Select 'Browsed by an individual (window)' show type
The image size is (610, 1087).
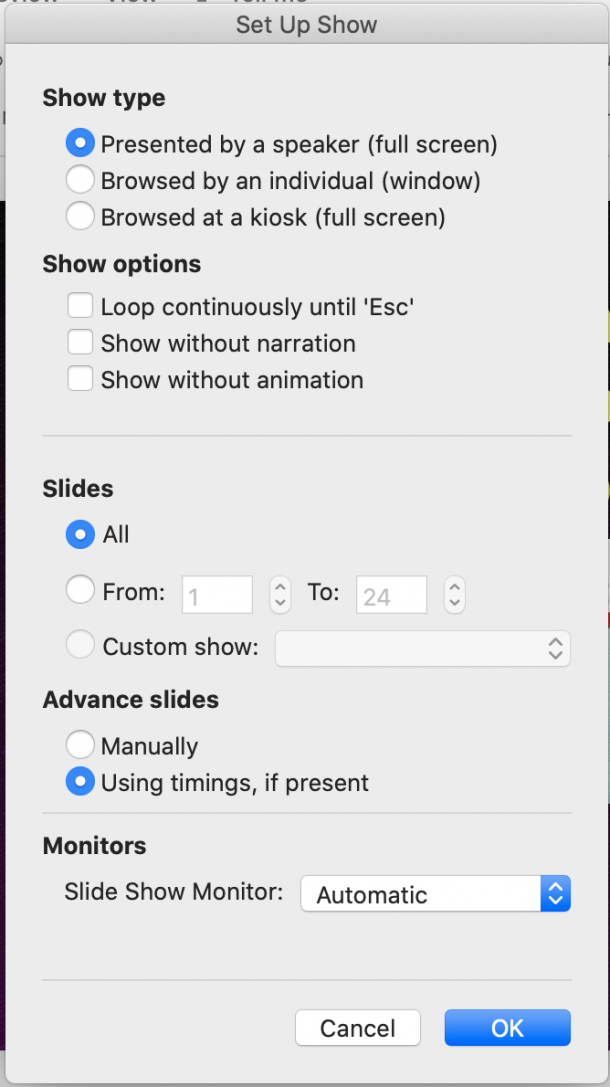(x=80, y=179)
